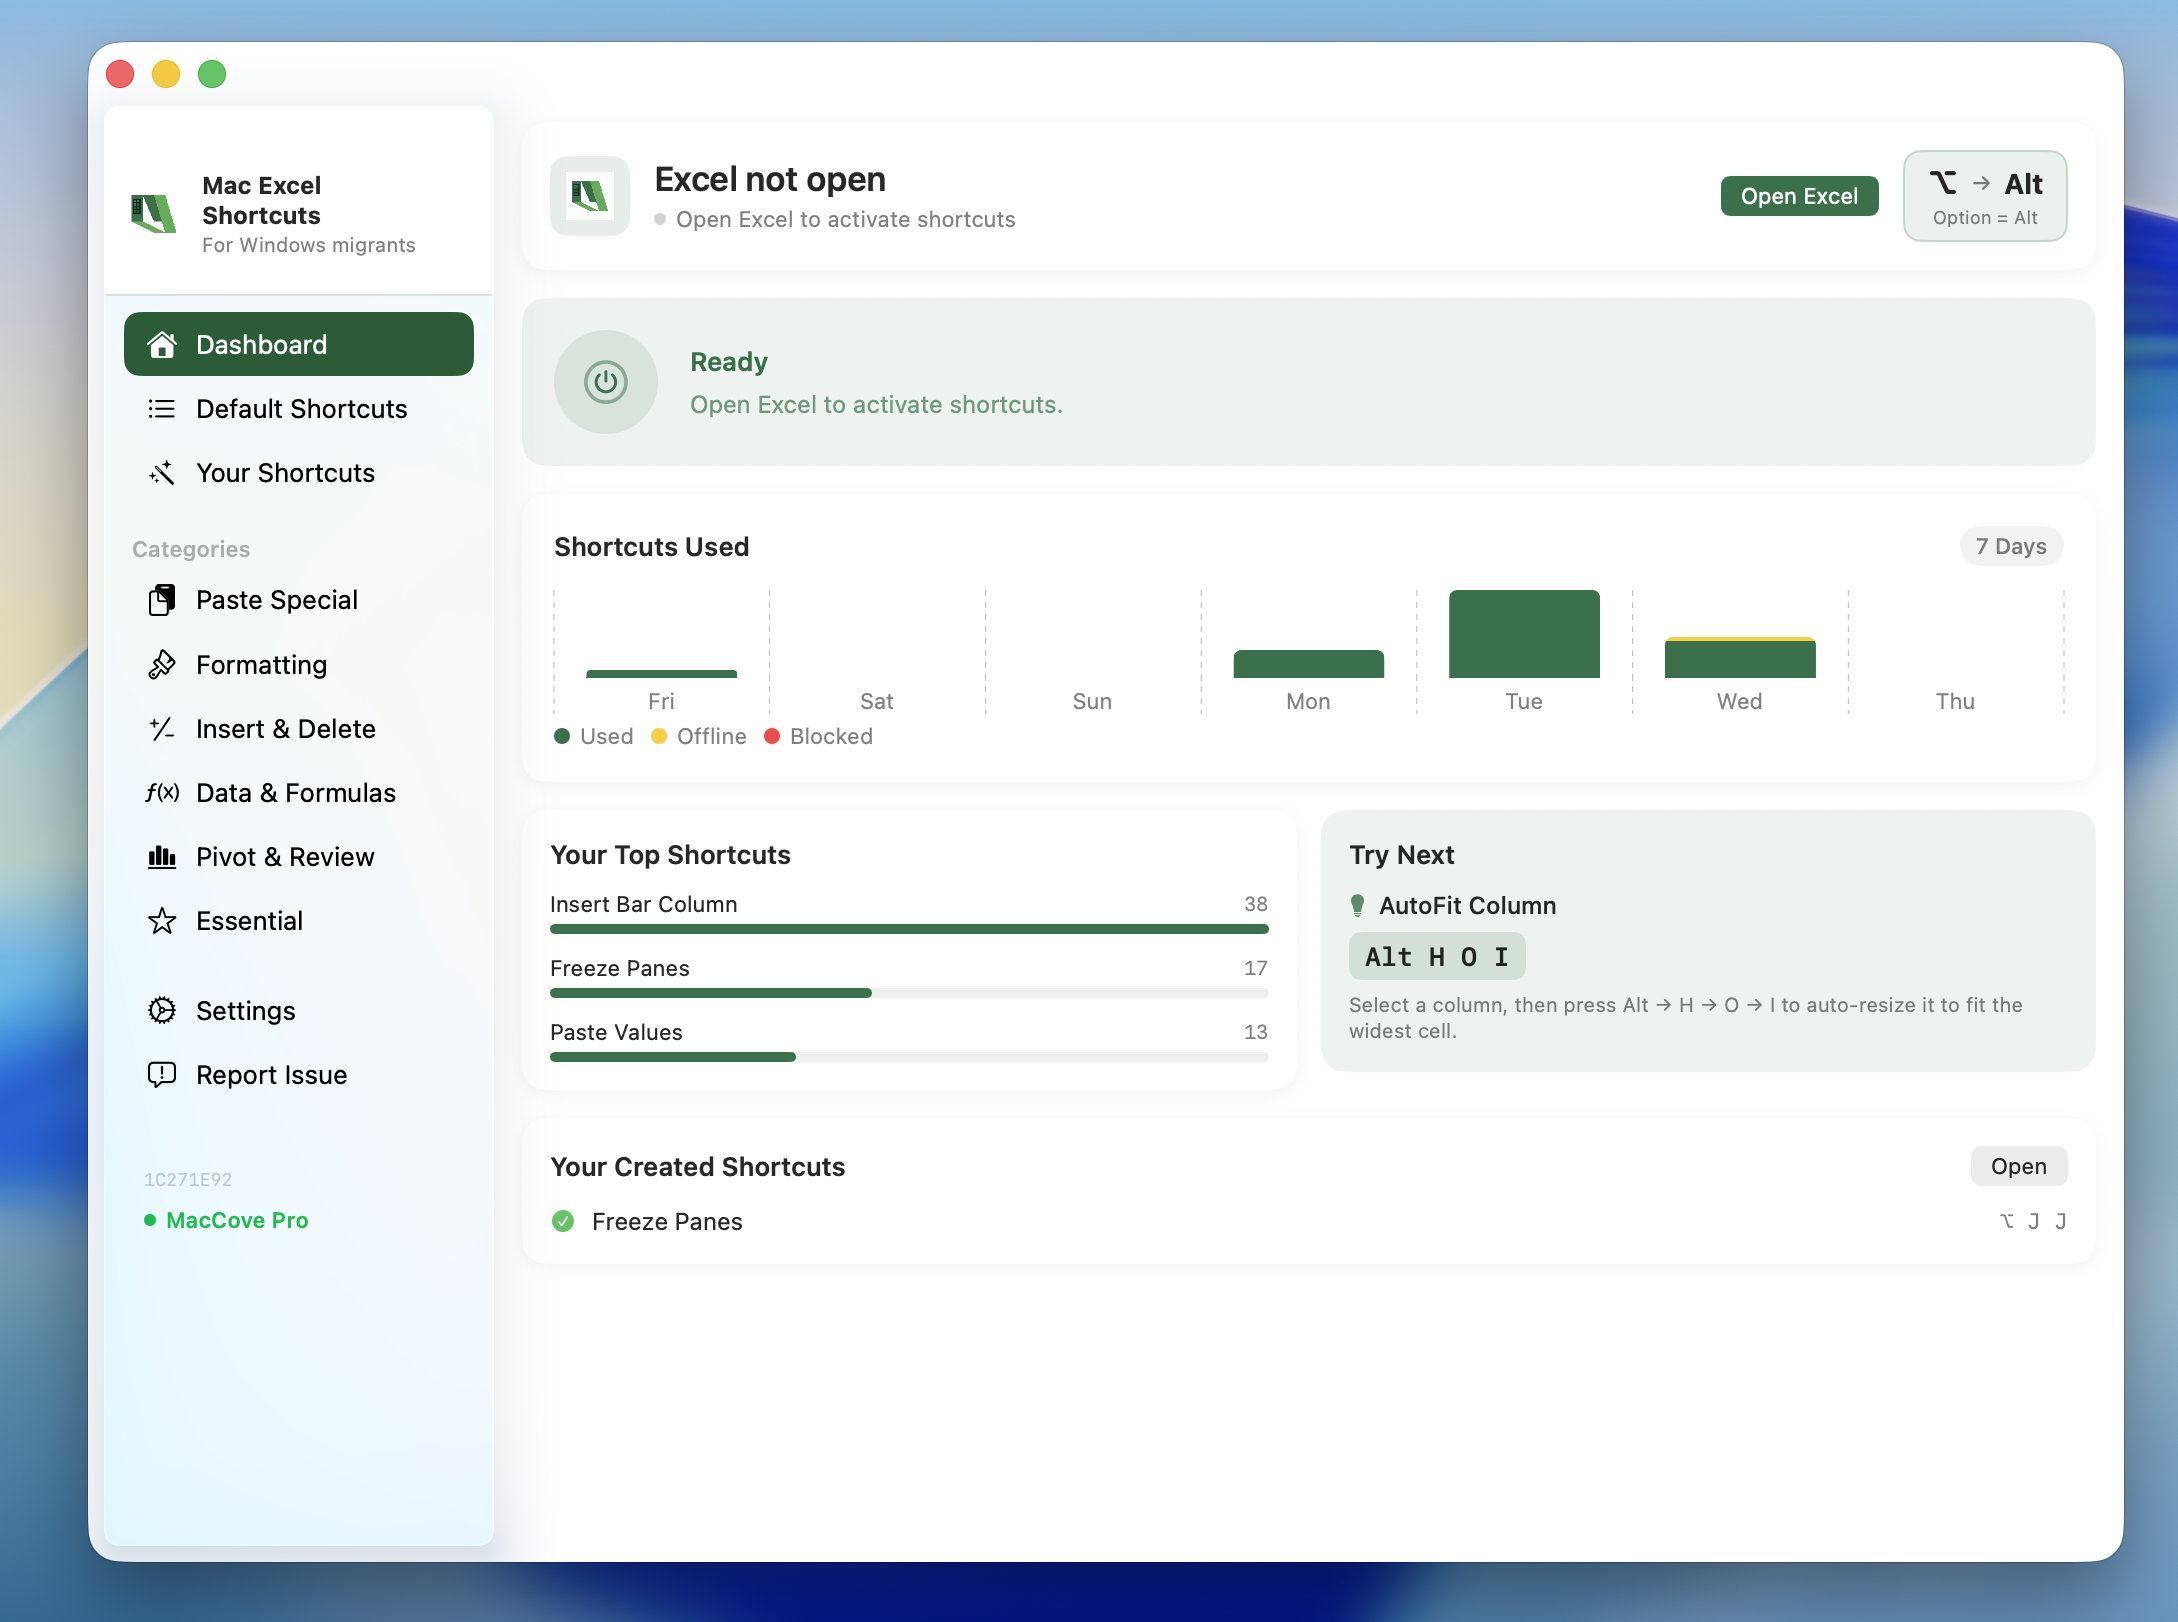This screenshot has width=2178, height=1622.
Task: Open the Data & Formulas category
Action: 299,793
